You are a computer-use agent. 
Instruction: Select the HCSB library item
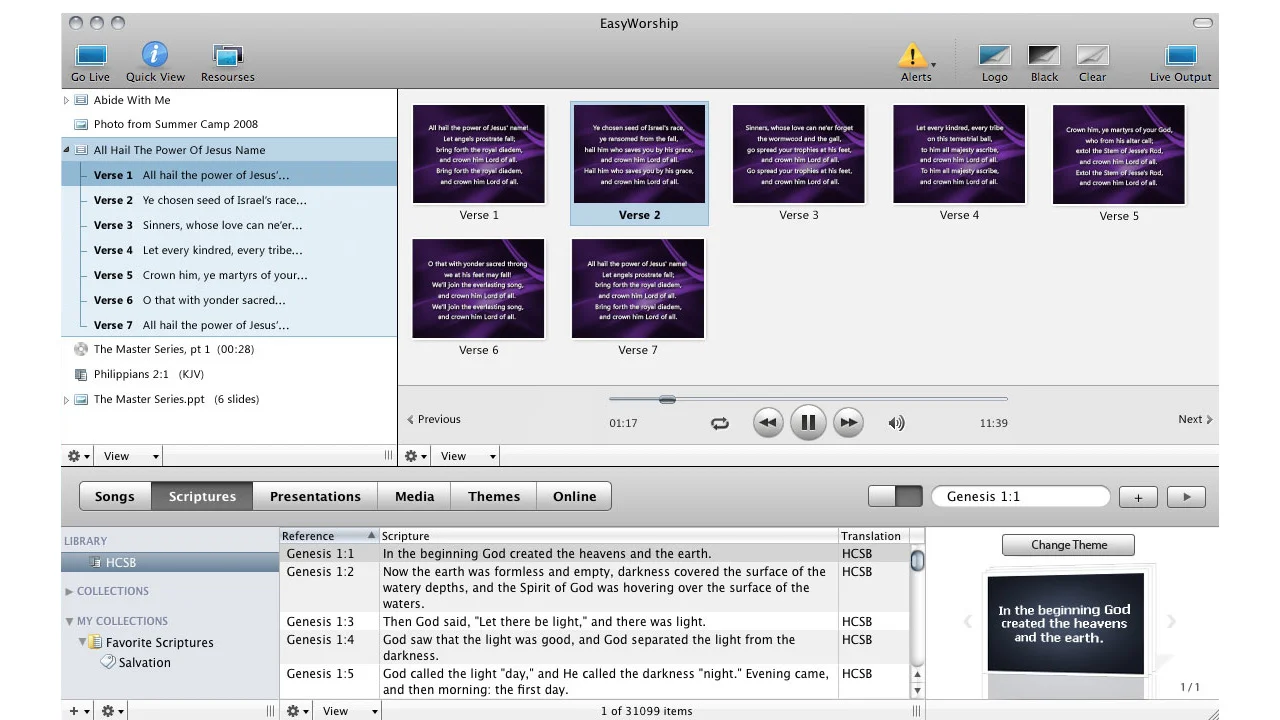tap(170, 562)
